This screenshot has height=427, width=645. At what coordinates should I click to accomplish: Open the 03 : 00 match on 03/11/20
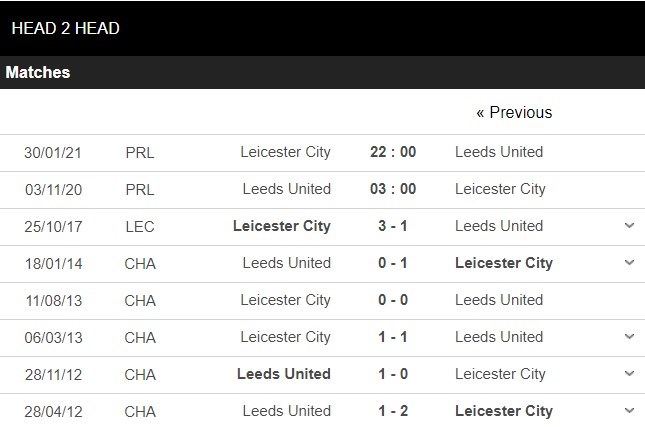pyautogui.click(x=392, y=189)
